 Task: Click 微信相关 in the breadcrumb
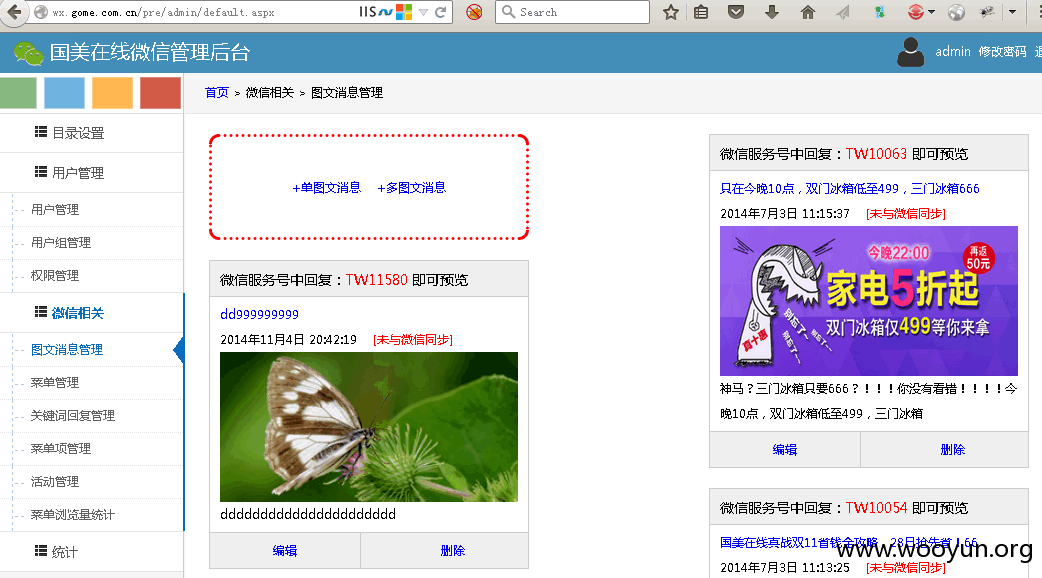(x=269, y=92)
